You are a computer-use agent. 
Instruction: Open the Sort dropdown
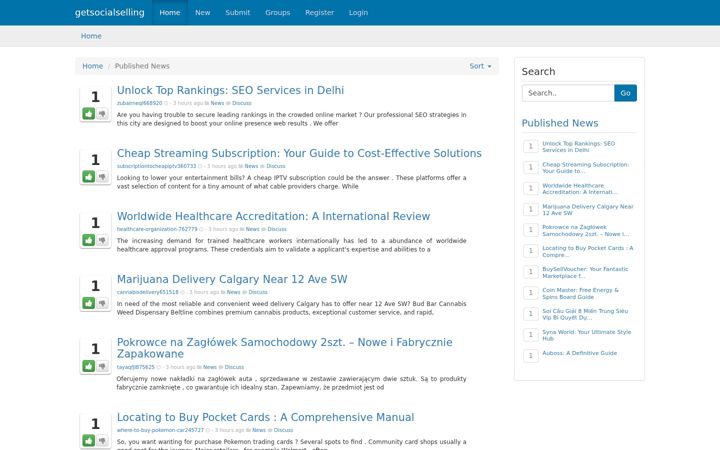[480, 66]
